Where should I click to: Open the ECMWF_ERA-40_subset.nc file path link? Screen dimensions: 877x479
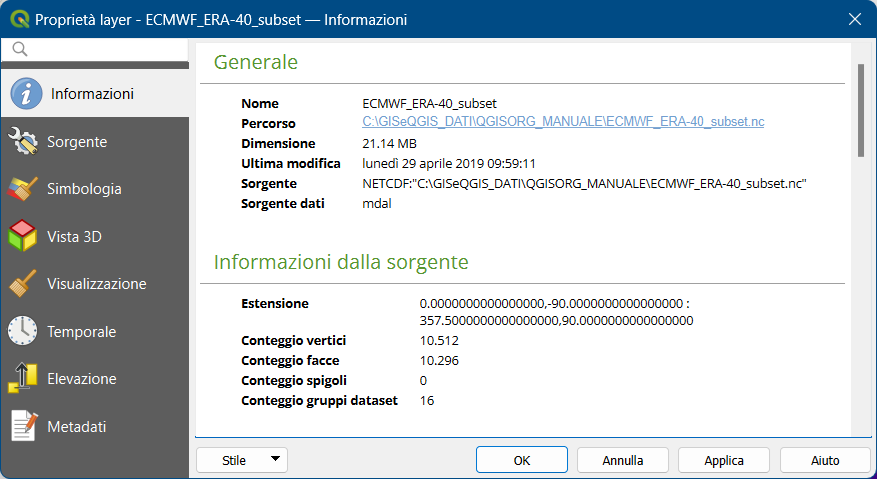click(563, 121)
